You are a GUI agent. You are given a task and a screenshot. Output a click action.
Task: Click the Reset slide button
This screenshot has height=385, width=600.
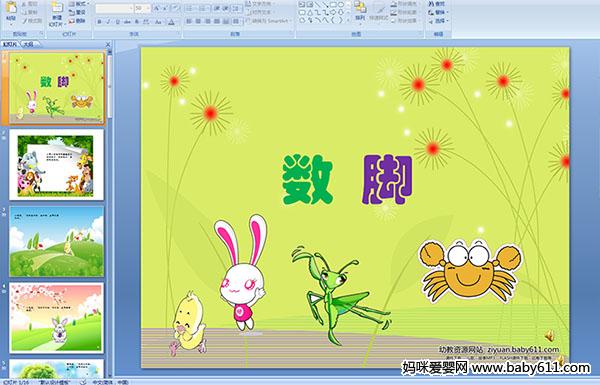click(x=78, y=12)
